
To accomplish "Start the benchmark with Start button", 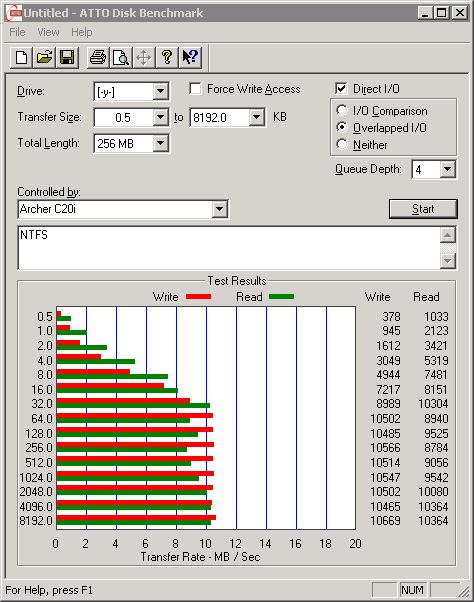I will 423,209.
